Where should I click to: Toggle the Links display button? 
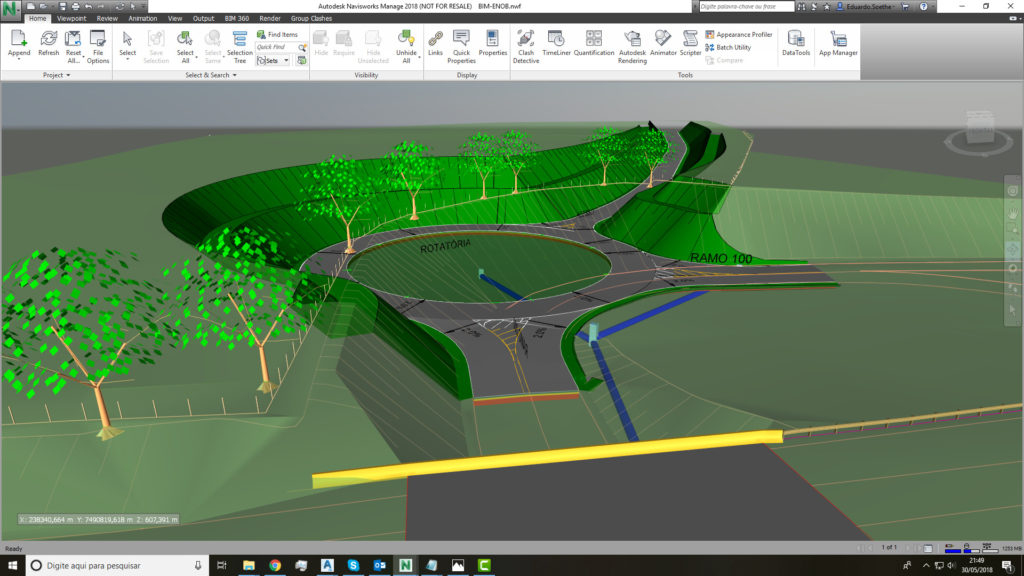tap(436, 43)
